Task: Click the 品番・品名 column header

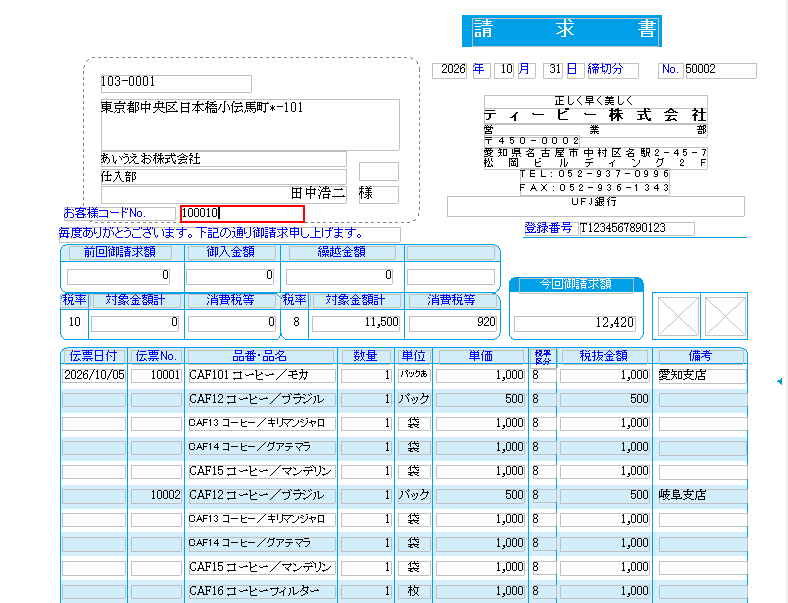Action: [260, 356]
